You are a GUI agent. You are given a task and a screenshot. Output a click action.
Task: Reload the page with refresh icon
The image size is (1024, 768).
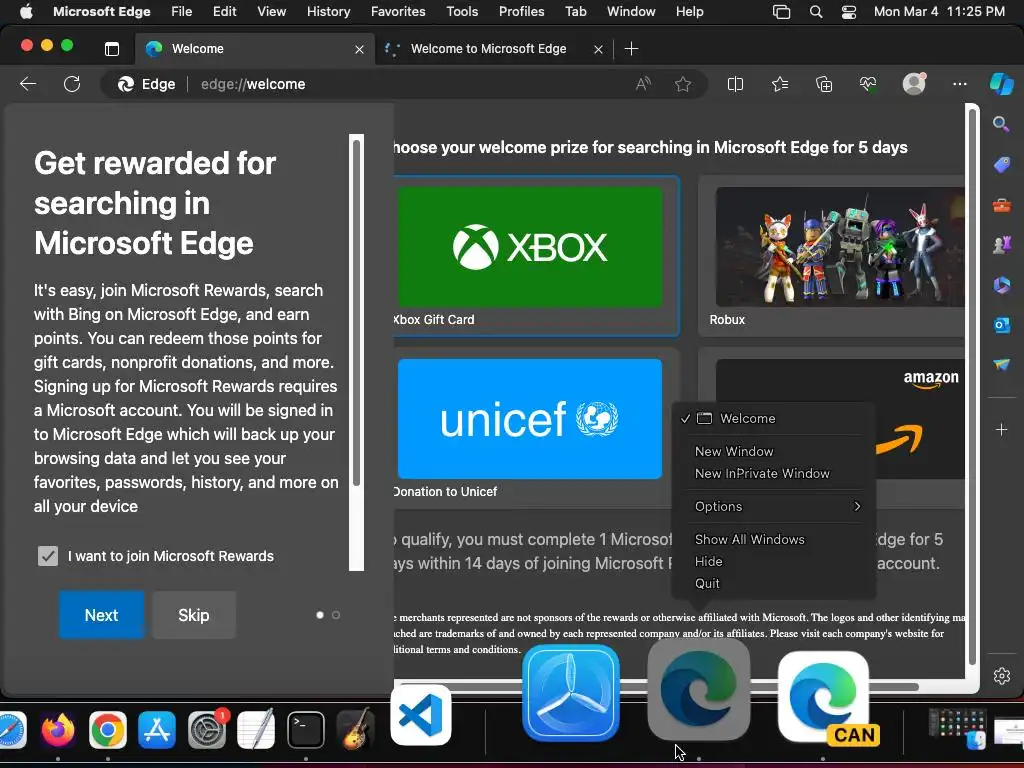click(x=72, y=84)
